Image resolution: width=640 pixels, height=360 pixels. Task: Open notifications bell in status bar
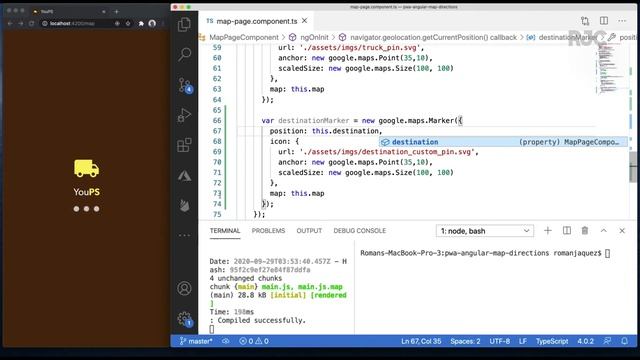[624, 341]
